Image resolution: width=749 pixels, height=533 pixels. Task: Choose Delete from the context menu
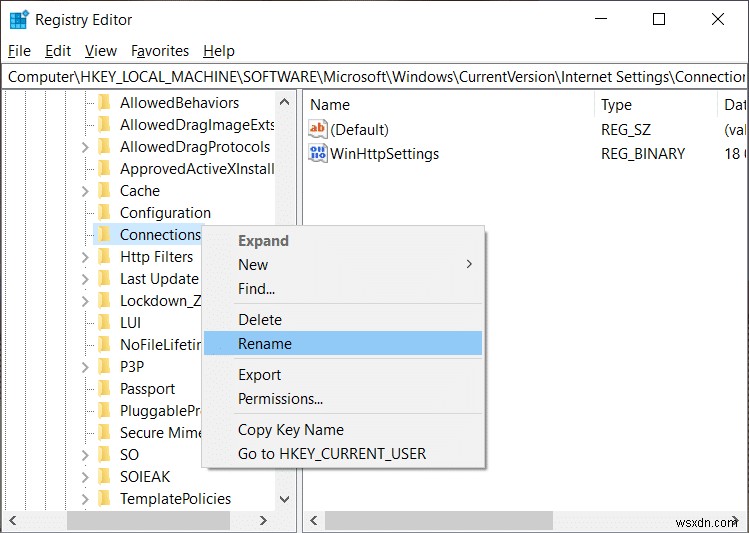point(343,320)
